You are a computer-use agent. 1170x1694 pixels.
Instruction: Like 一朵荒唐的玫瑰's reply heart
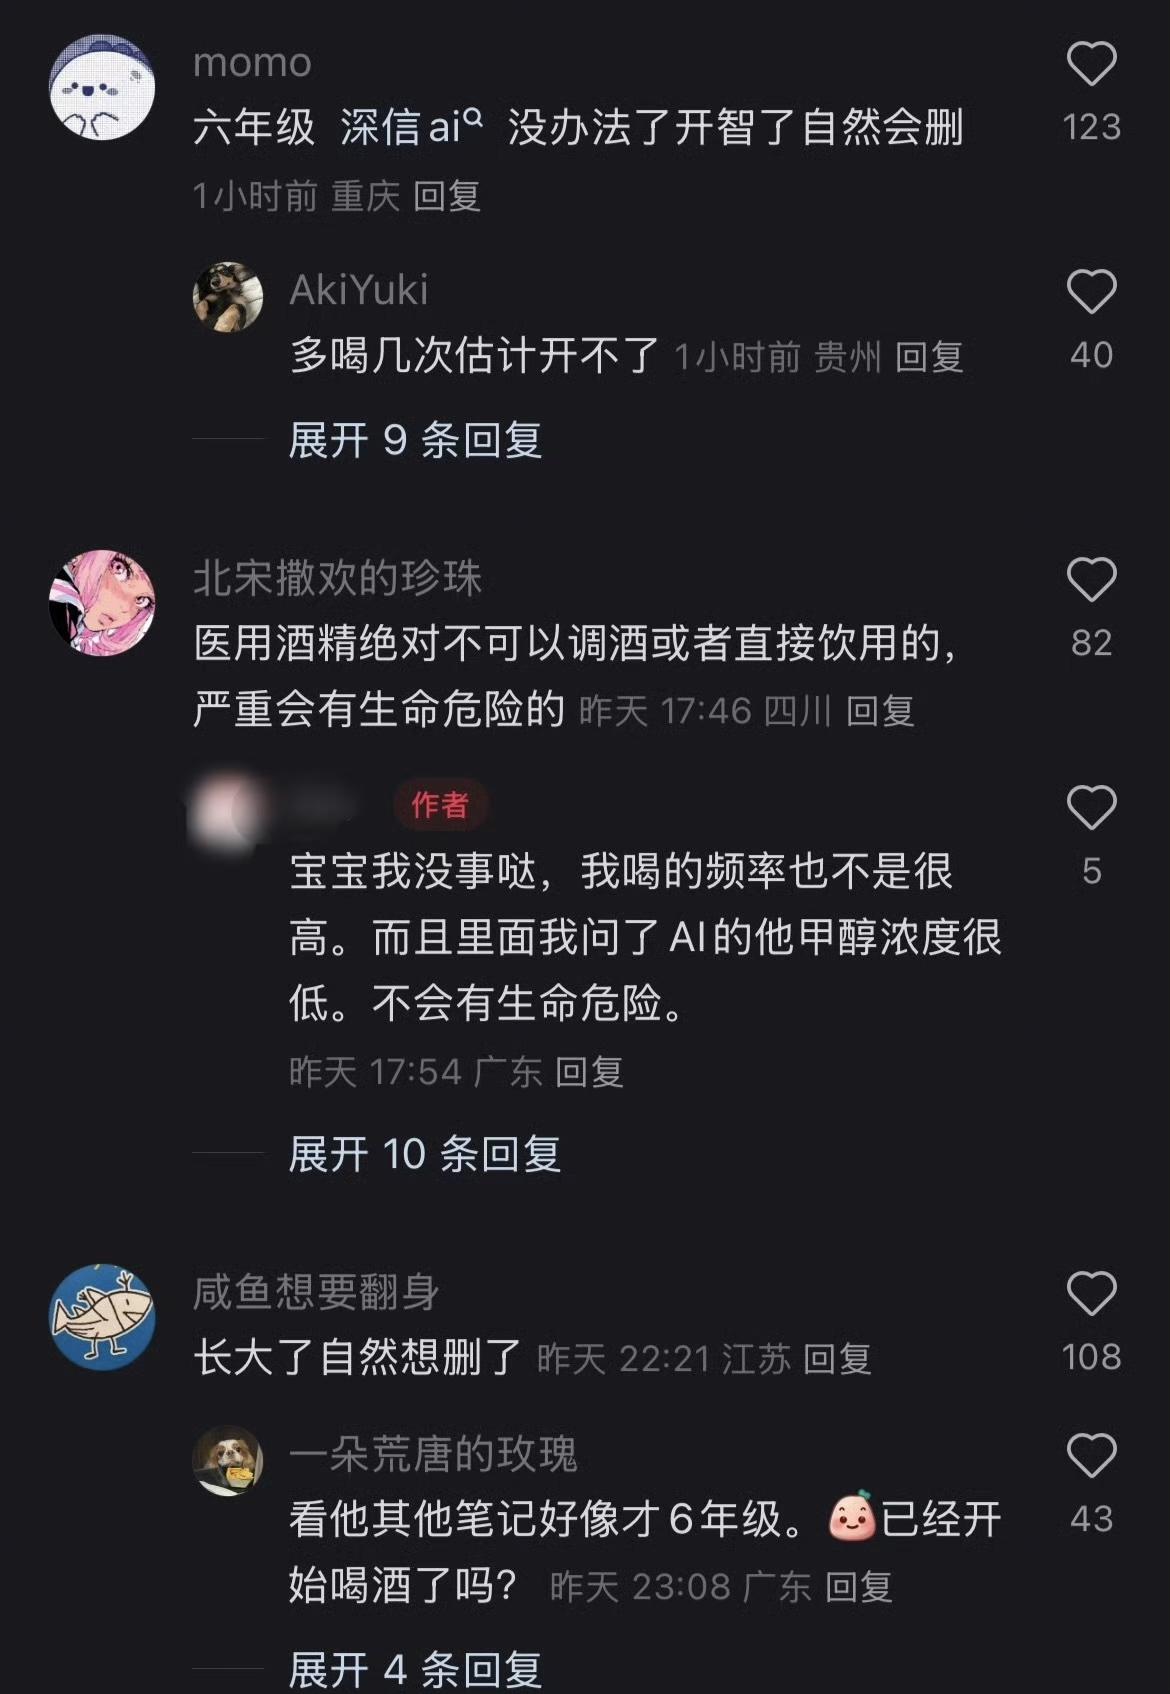click(1091, 1456)
